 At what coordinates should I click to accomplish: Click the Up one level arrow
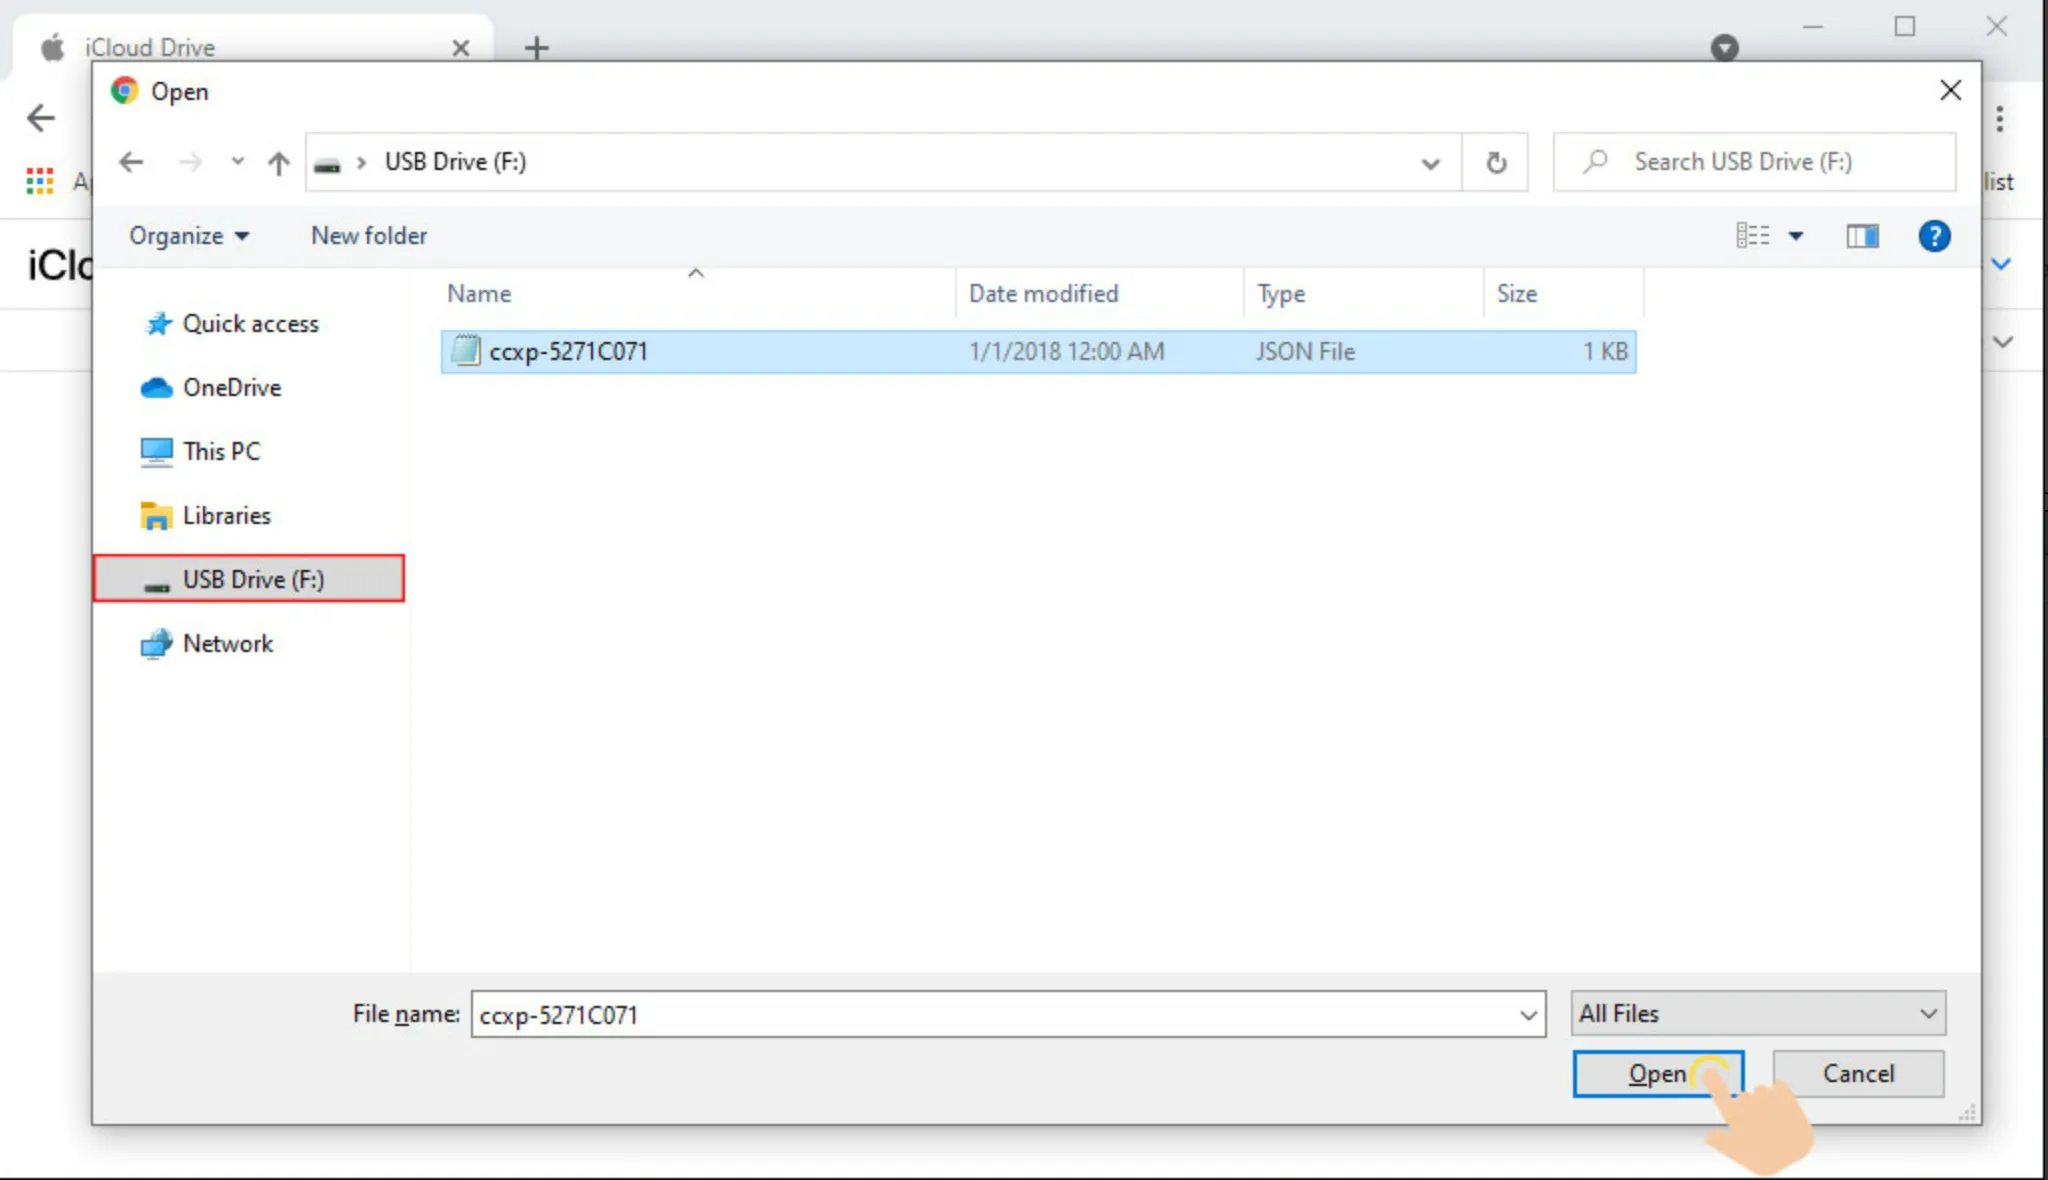coord(279,162)
